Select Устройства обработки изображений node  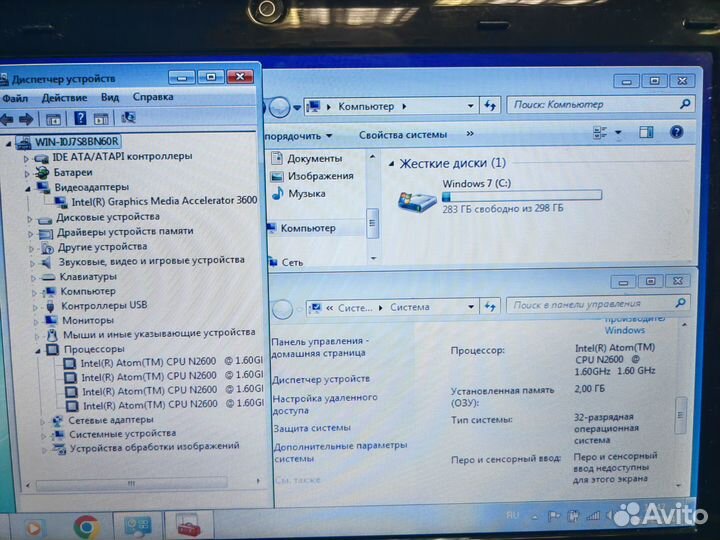point(154,447)
